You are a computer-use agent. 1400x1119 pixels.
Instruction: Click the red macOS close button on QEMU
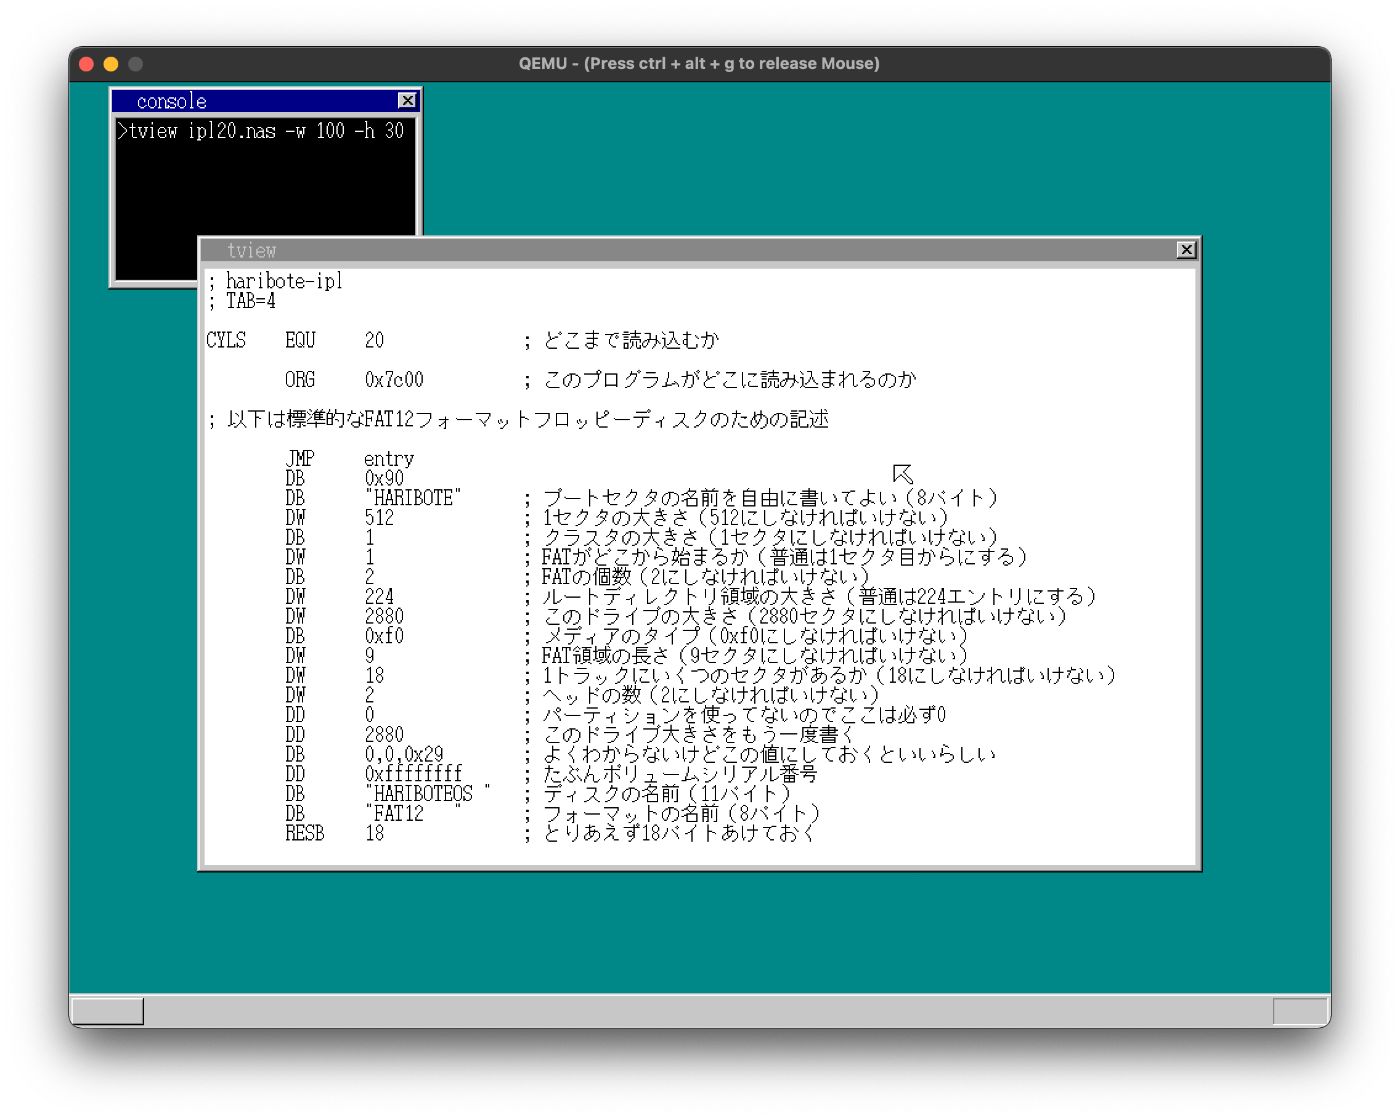click(x=86, y=64)
